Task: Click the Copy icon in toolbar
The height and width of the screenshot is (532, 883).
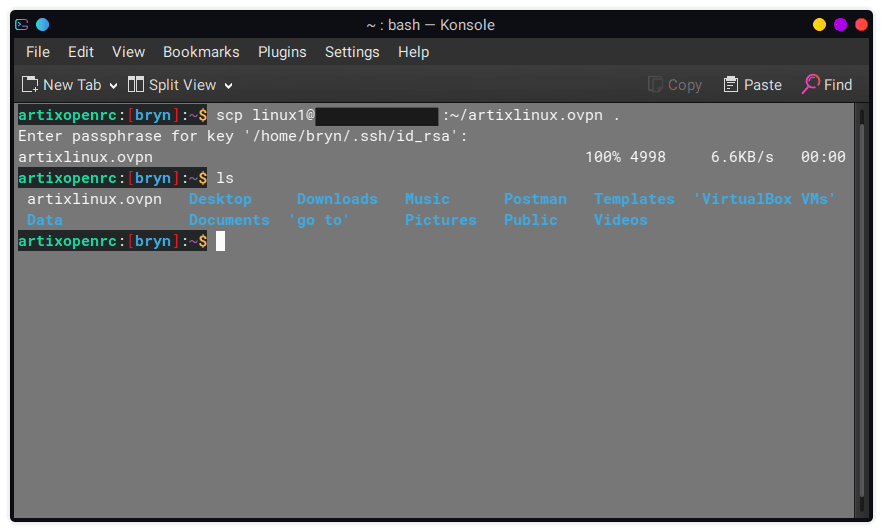Action: [655, 84]
